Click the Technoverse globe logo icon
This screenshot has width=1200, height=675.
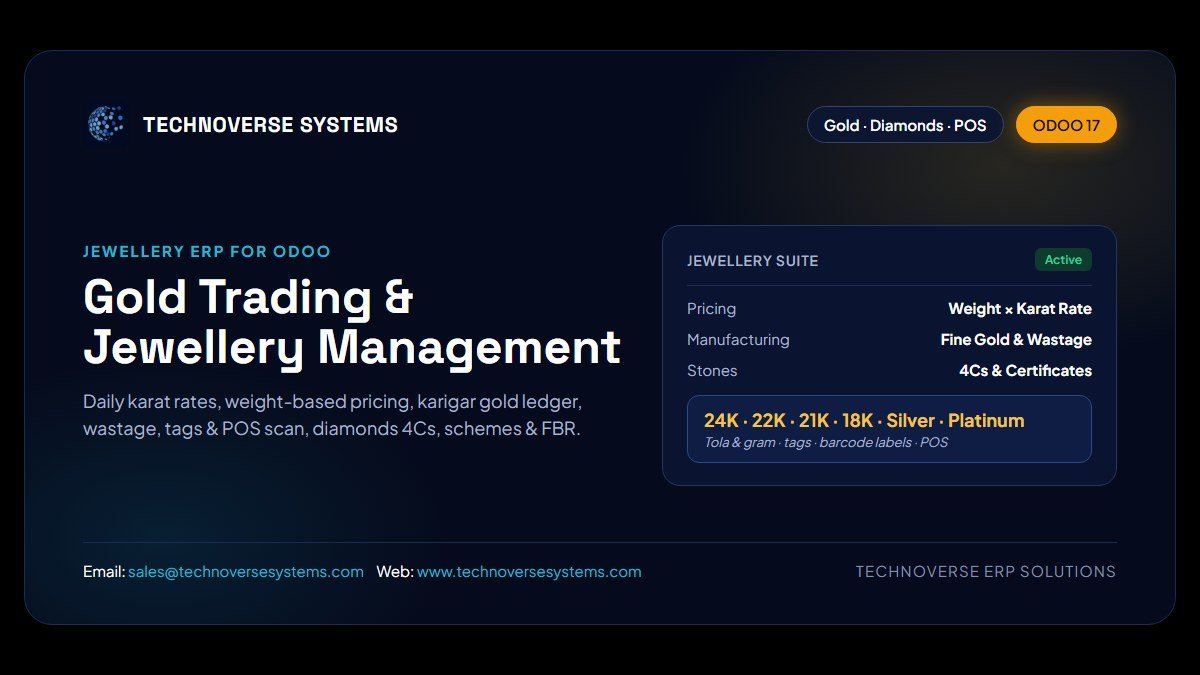pos(106,124)
